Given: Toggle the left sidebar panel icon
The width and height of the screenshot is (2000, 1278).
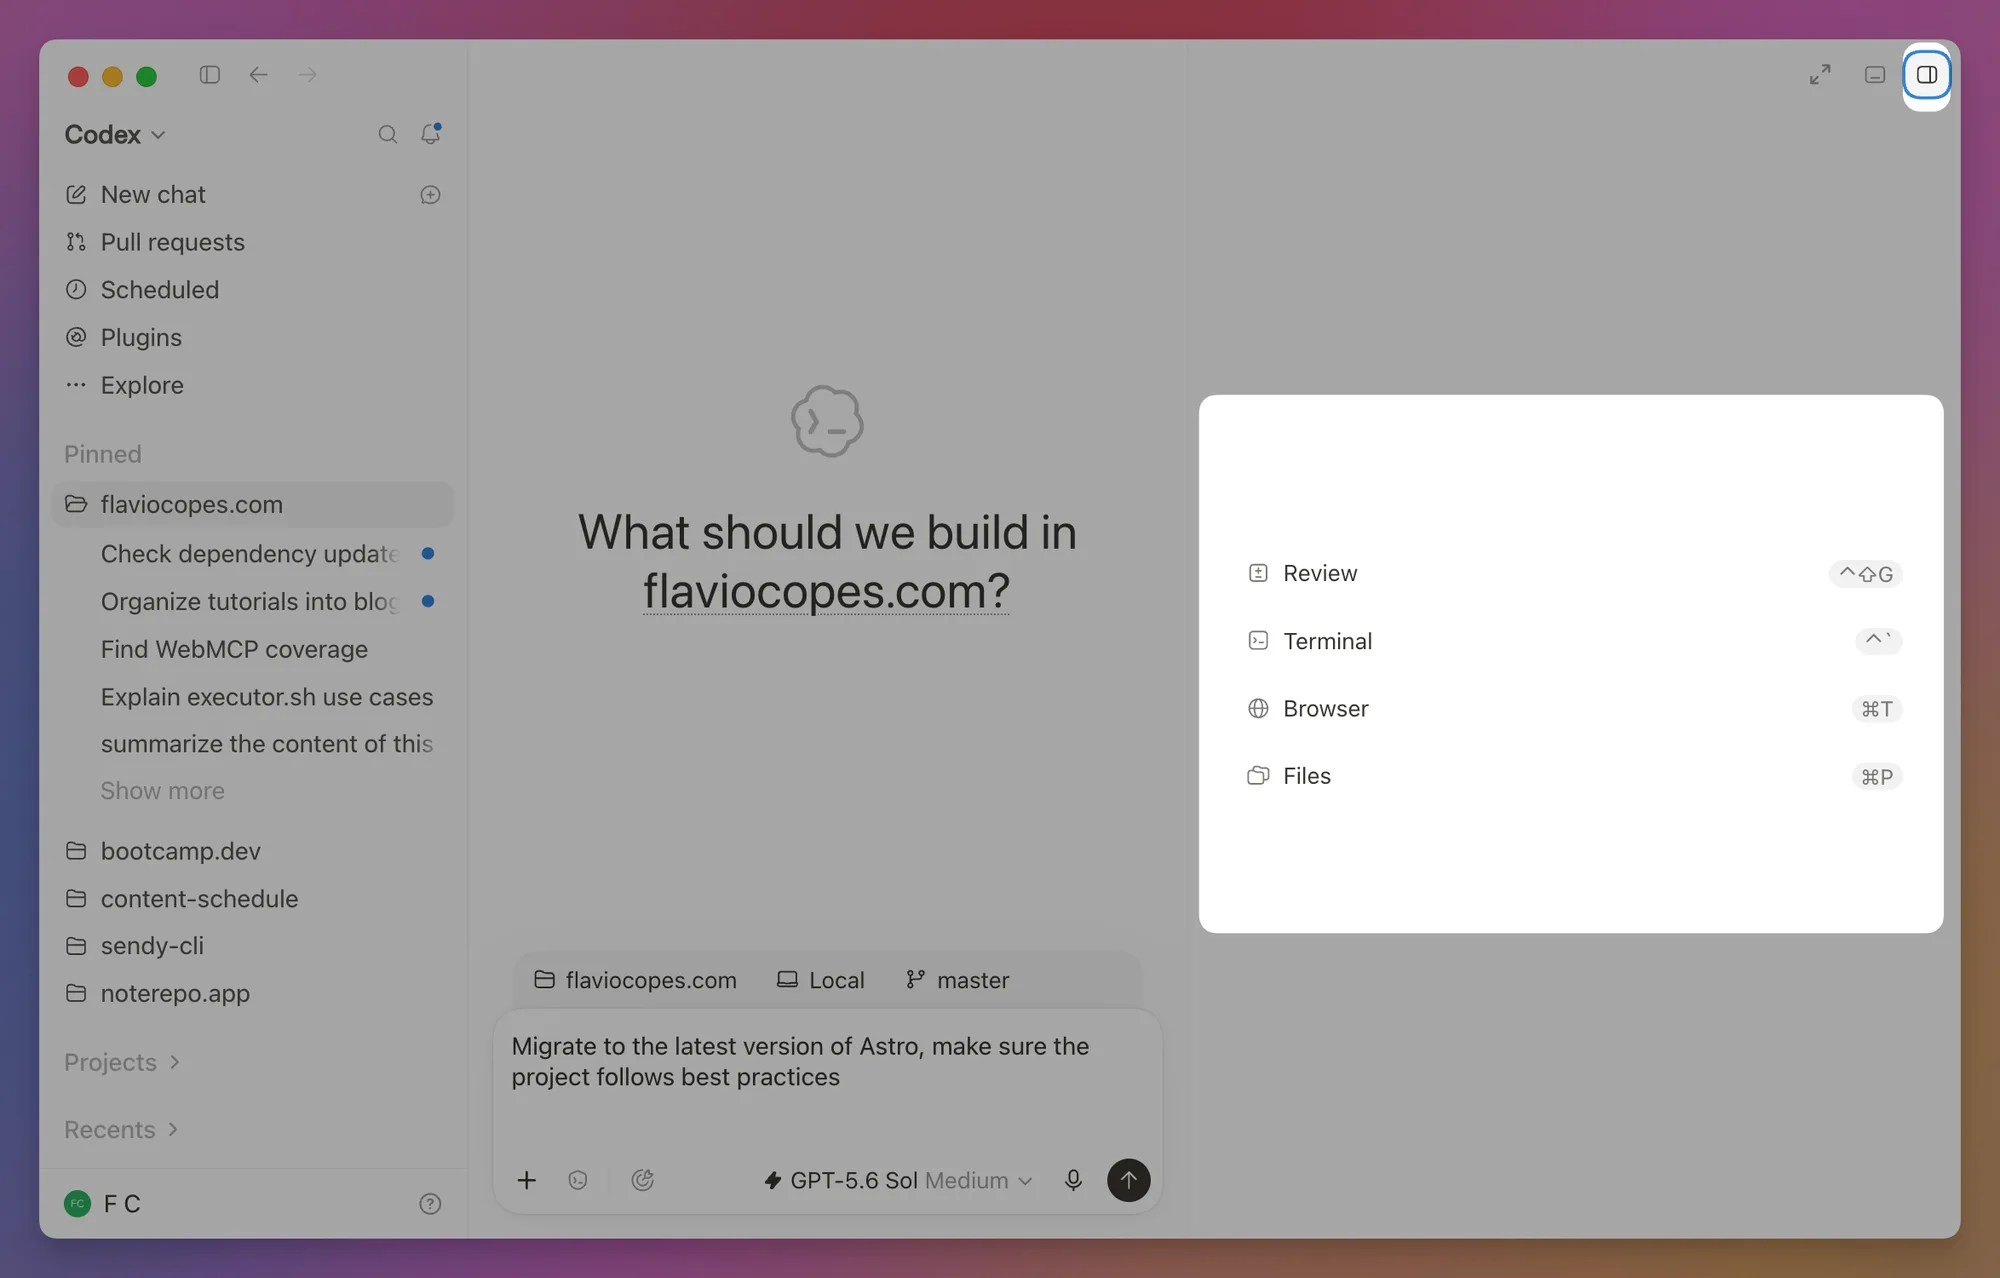Looking at the screenshot, I should (x=209, y=75).
